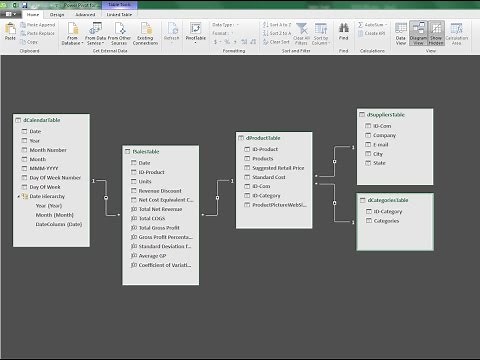Screen dimensions: 480x360
Task: Select Categories field in dCategoriesTable
Action: pos(386,221)
